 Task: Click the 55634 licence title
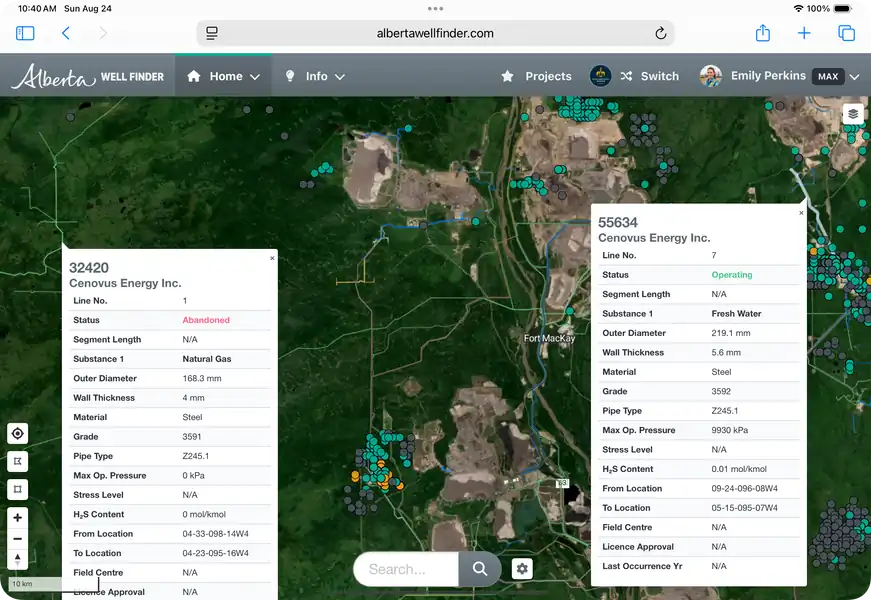click(x=618, y=222)
